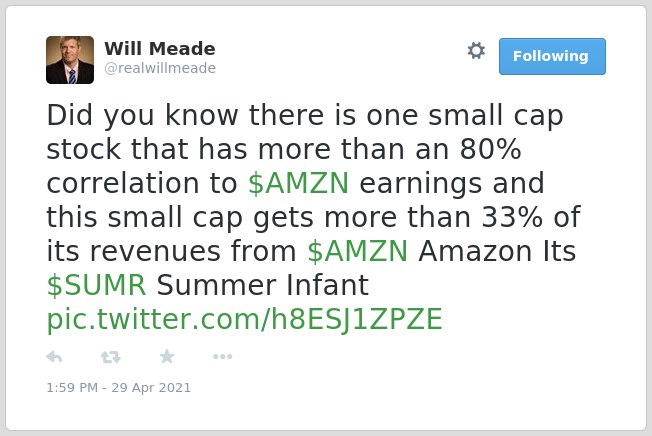Open the @realwillmeade handle link

[160, 68]
